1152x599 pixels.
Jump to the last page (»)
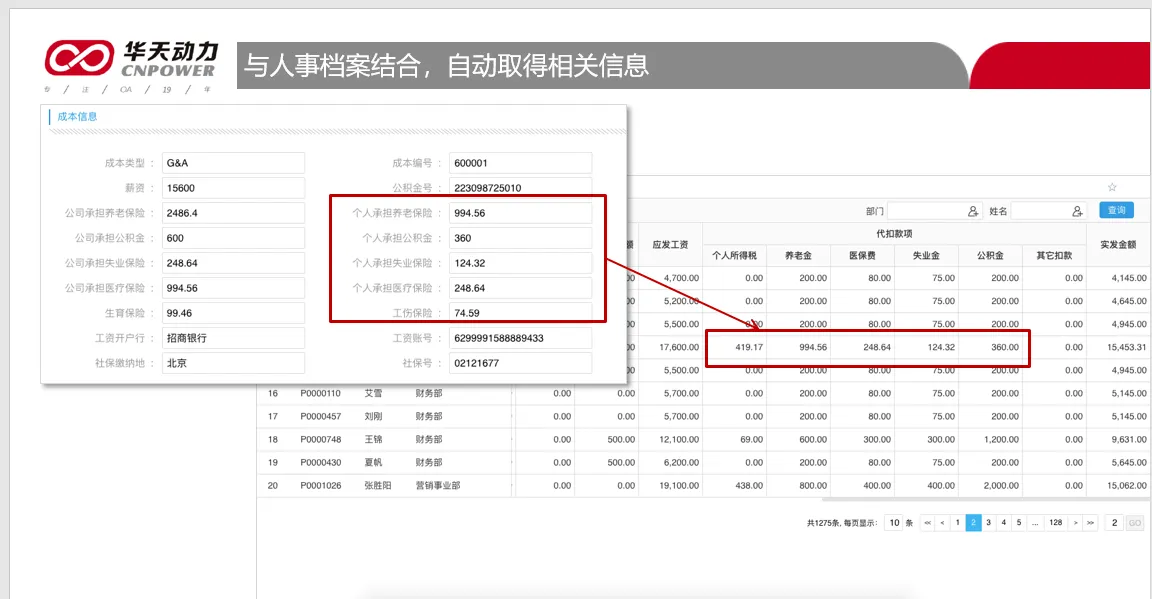tap(1090, 523)
